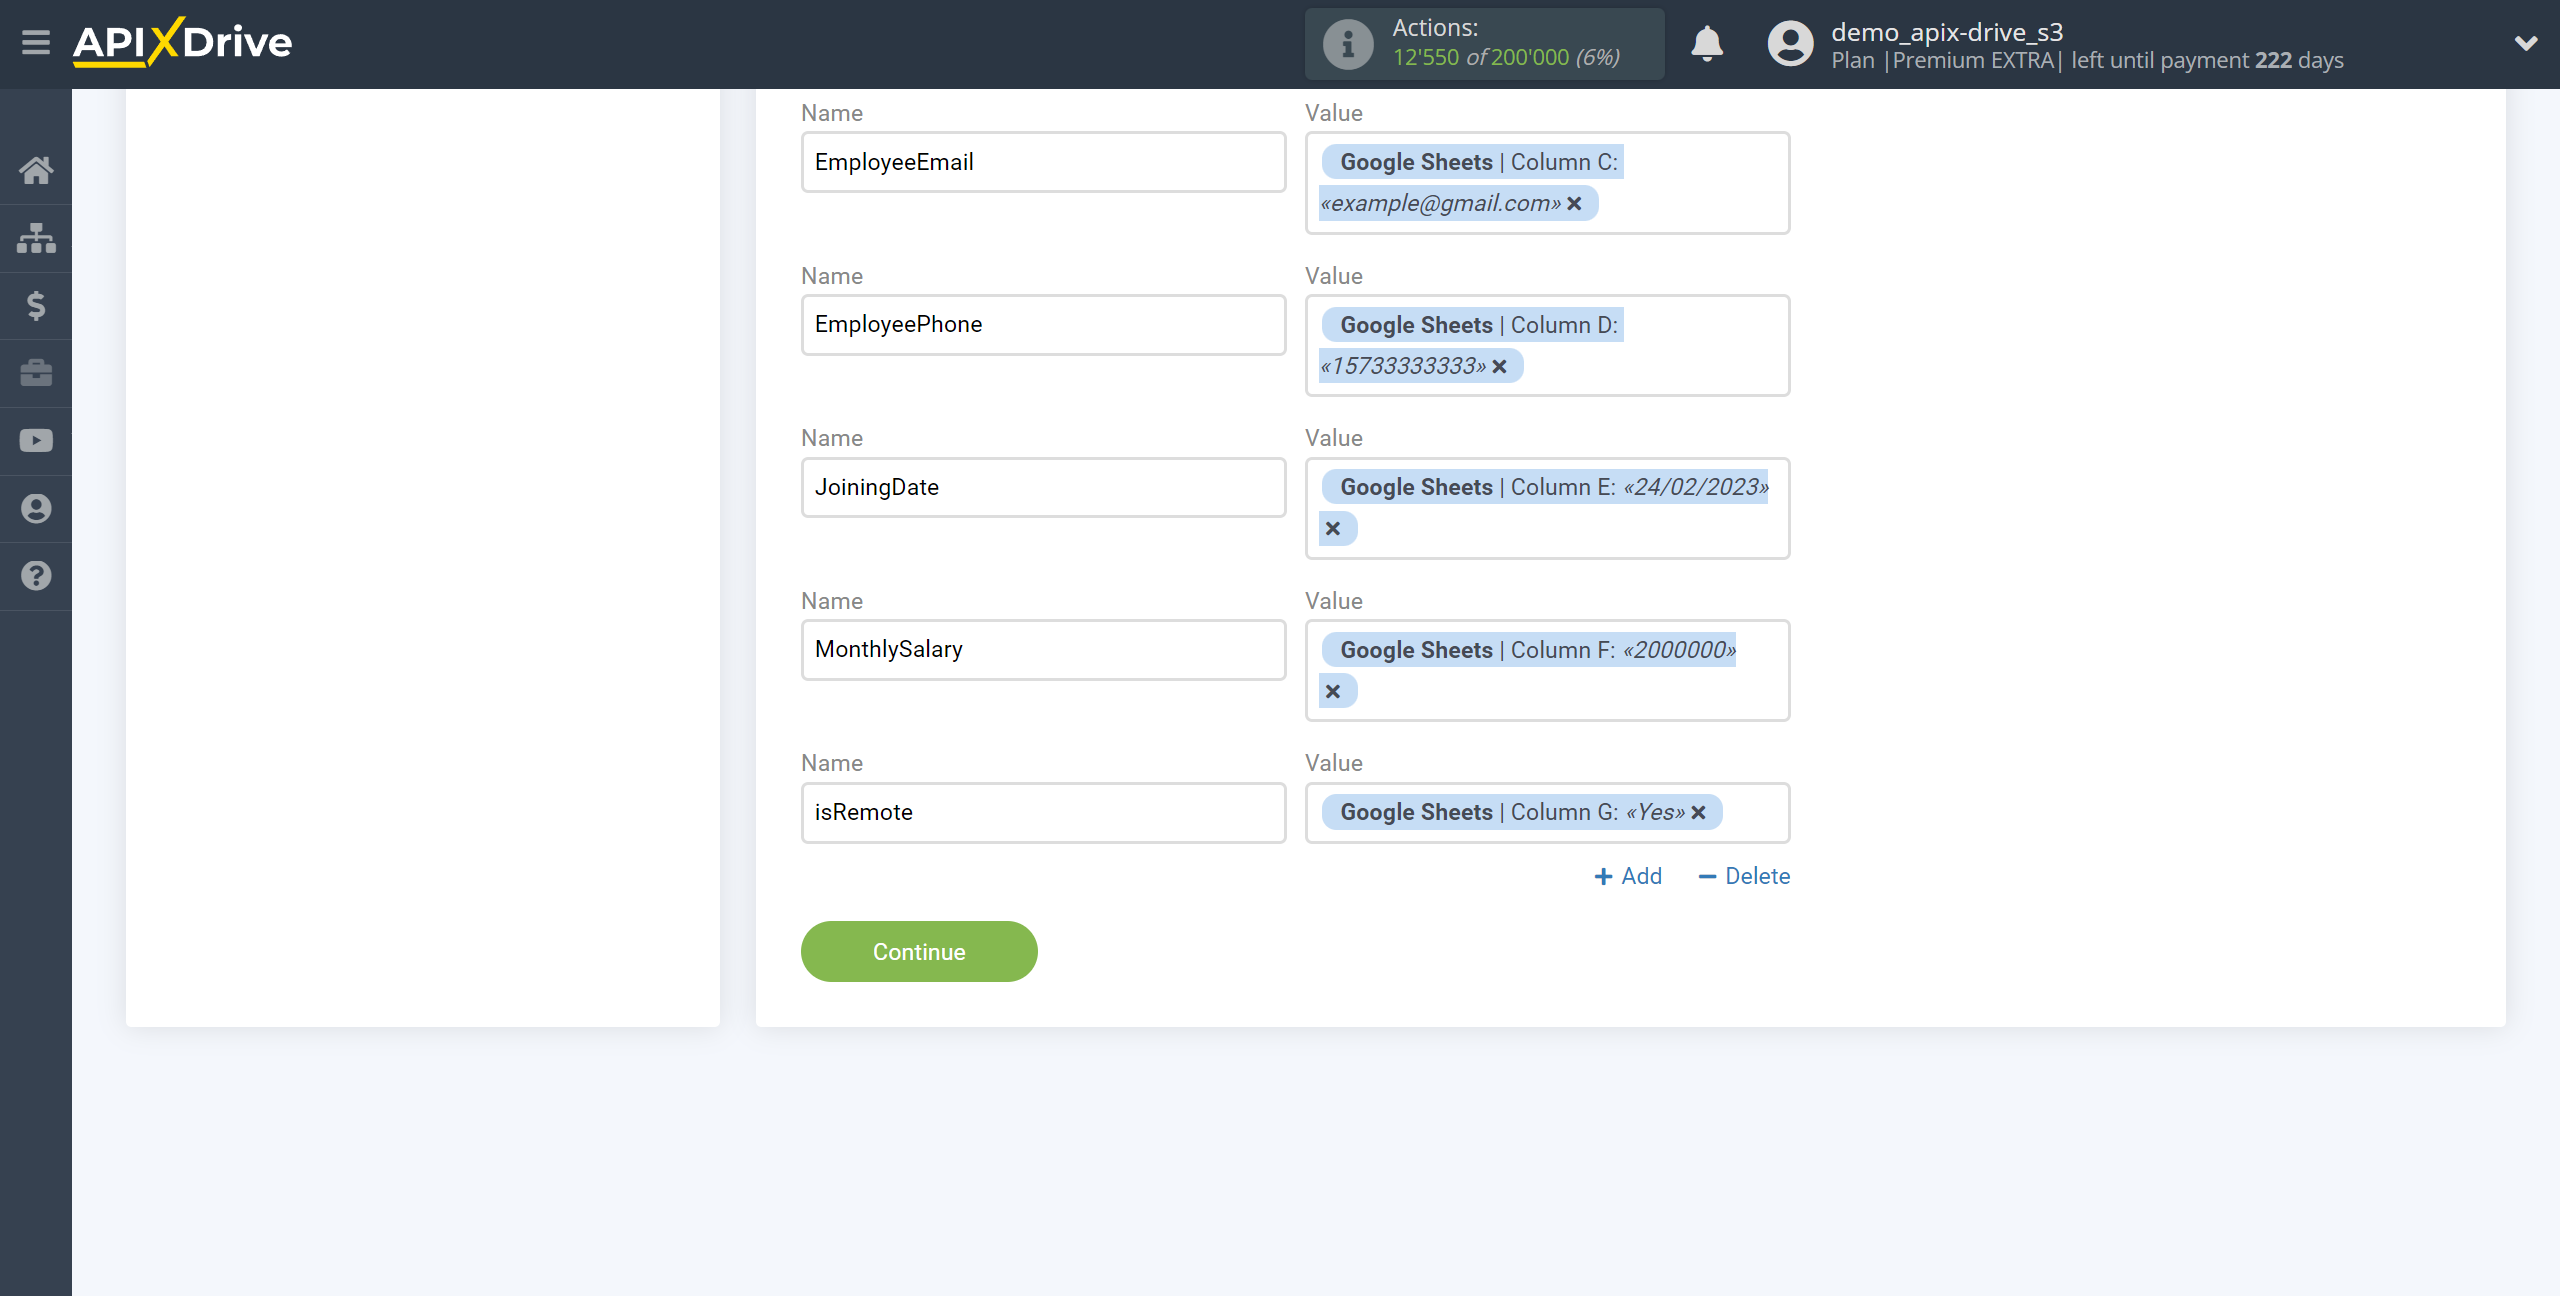The image size is (2560, 1296).
Task: Open the help question mark icon
Action: coord(36,576)
